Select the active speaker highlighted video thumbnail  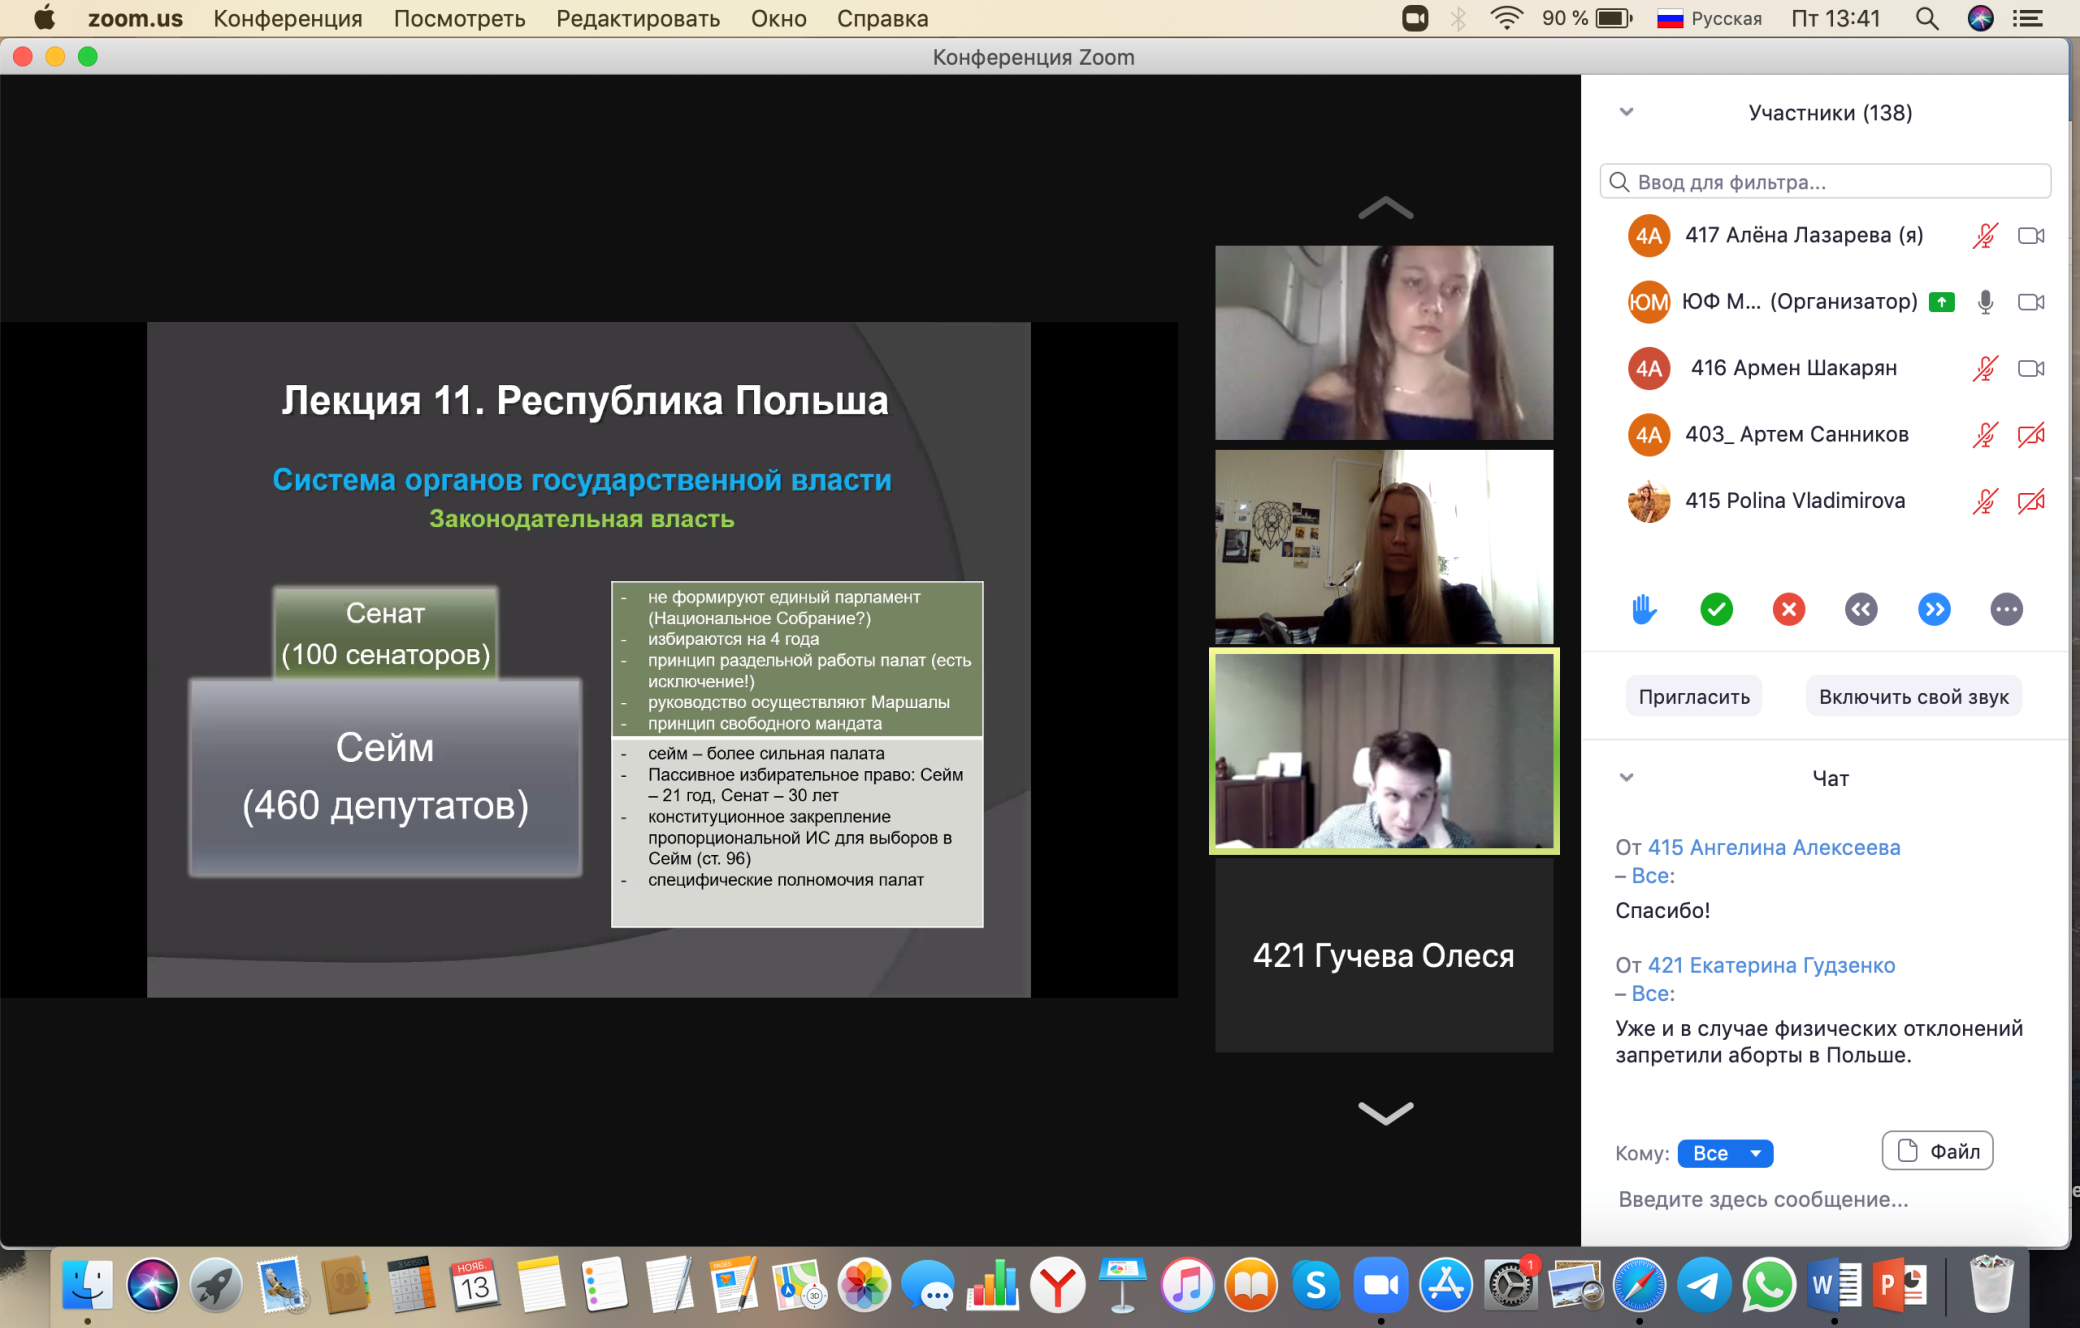click(1384, 751)
